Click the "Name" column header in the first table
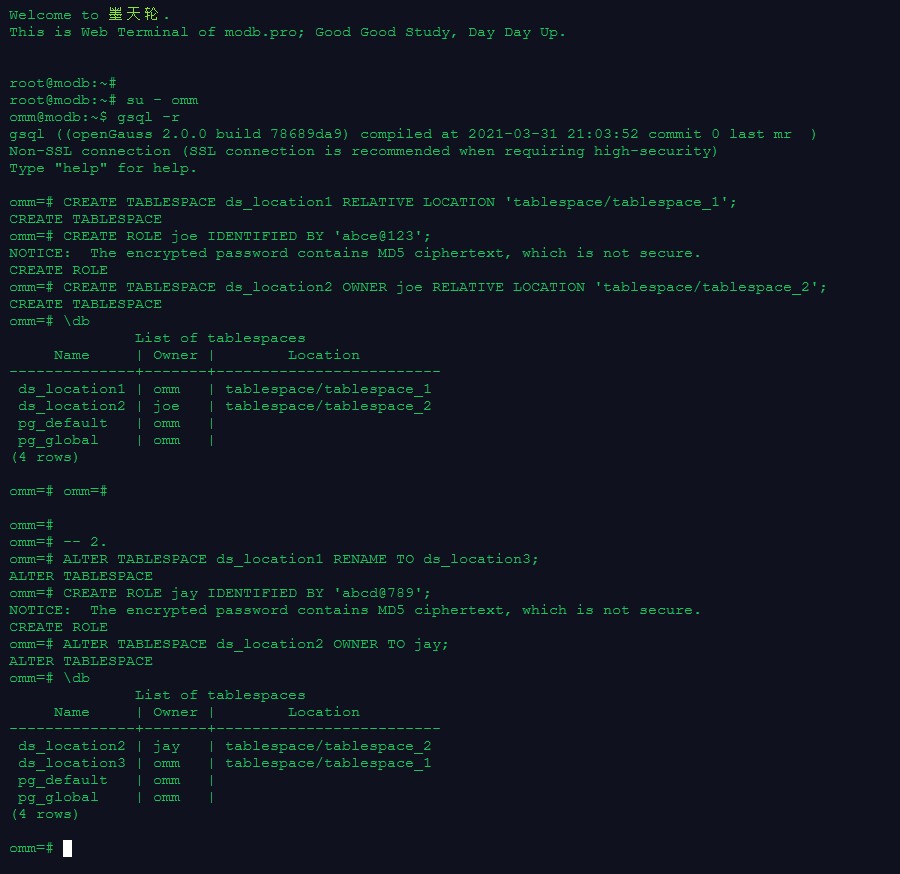The image size is (900, 874). click(71, 355)
